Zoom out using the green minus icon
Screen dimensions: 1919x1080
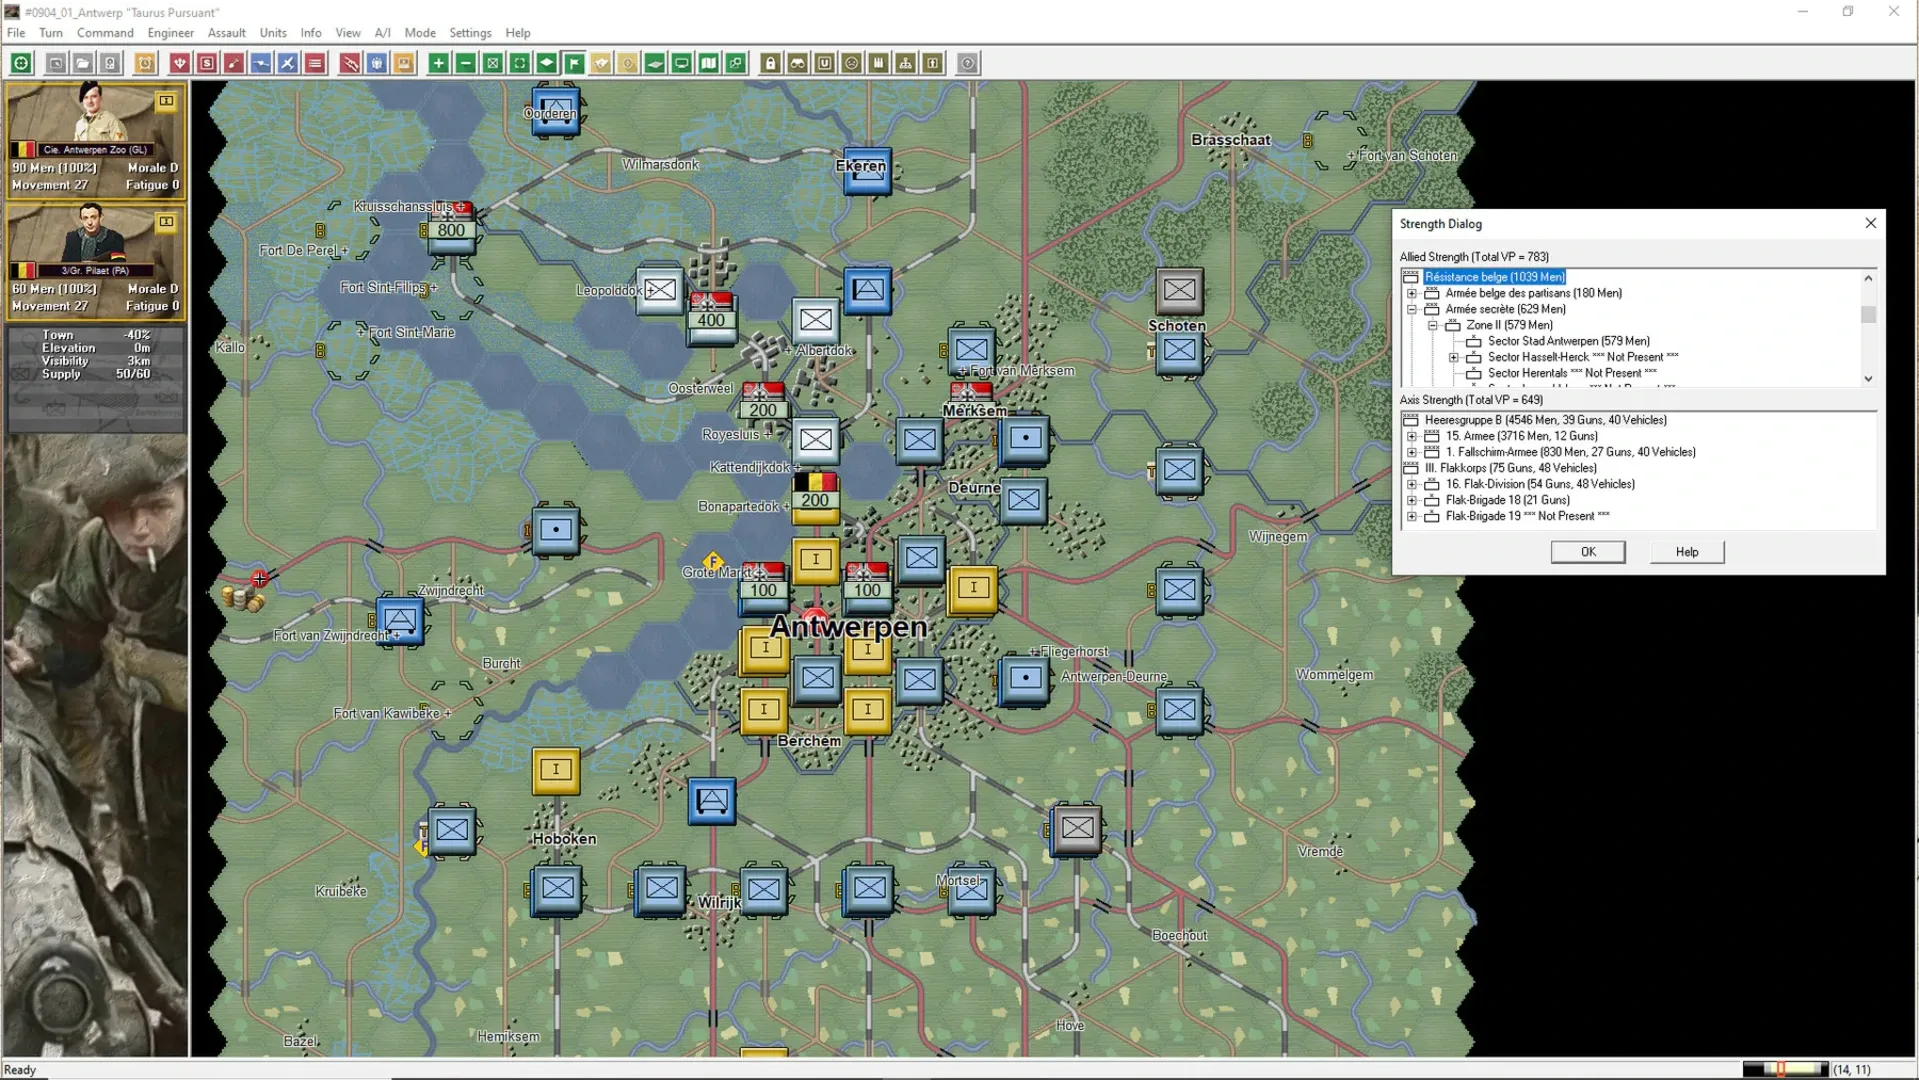pos(464,63)
